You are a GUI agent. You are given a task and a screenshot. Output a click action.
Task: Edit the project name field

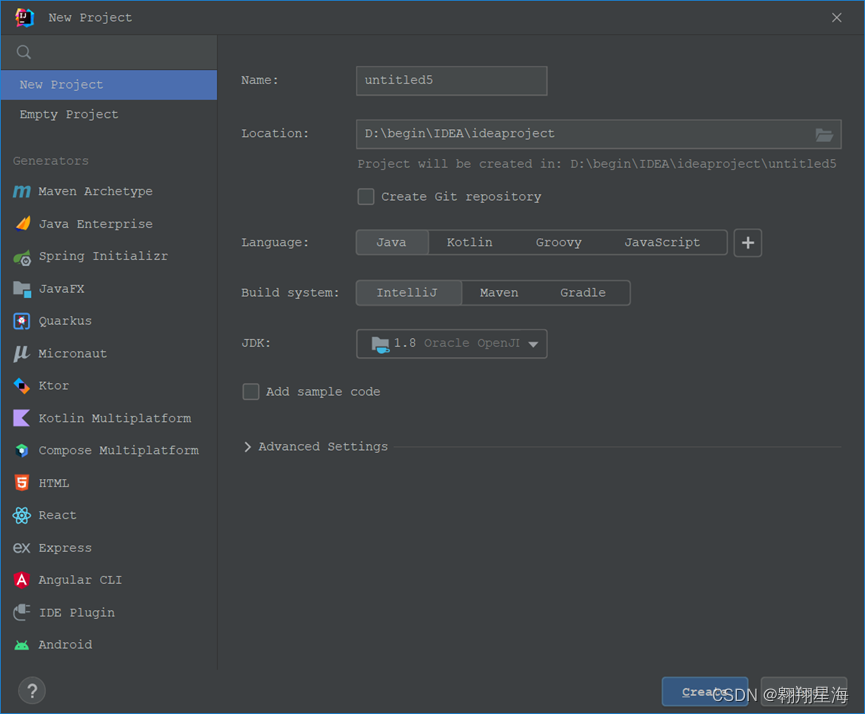[451, 81]
